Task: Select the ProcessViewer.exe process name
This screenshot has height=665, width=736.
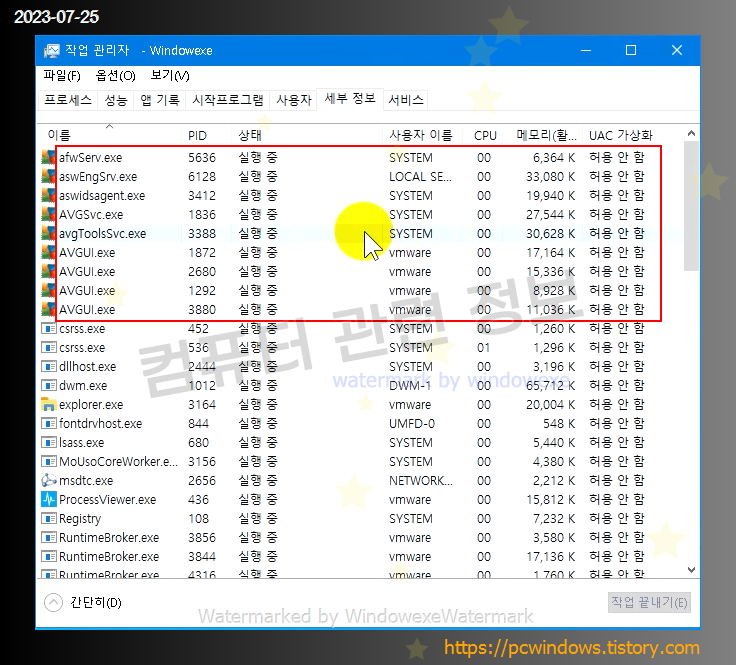Action: [107, 499]
